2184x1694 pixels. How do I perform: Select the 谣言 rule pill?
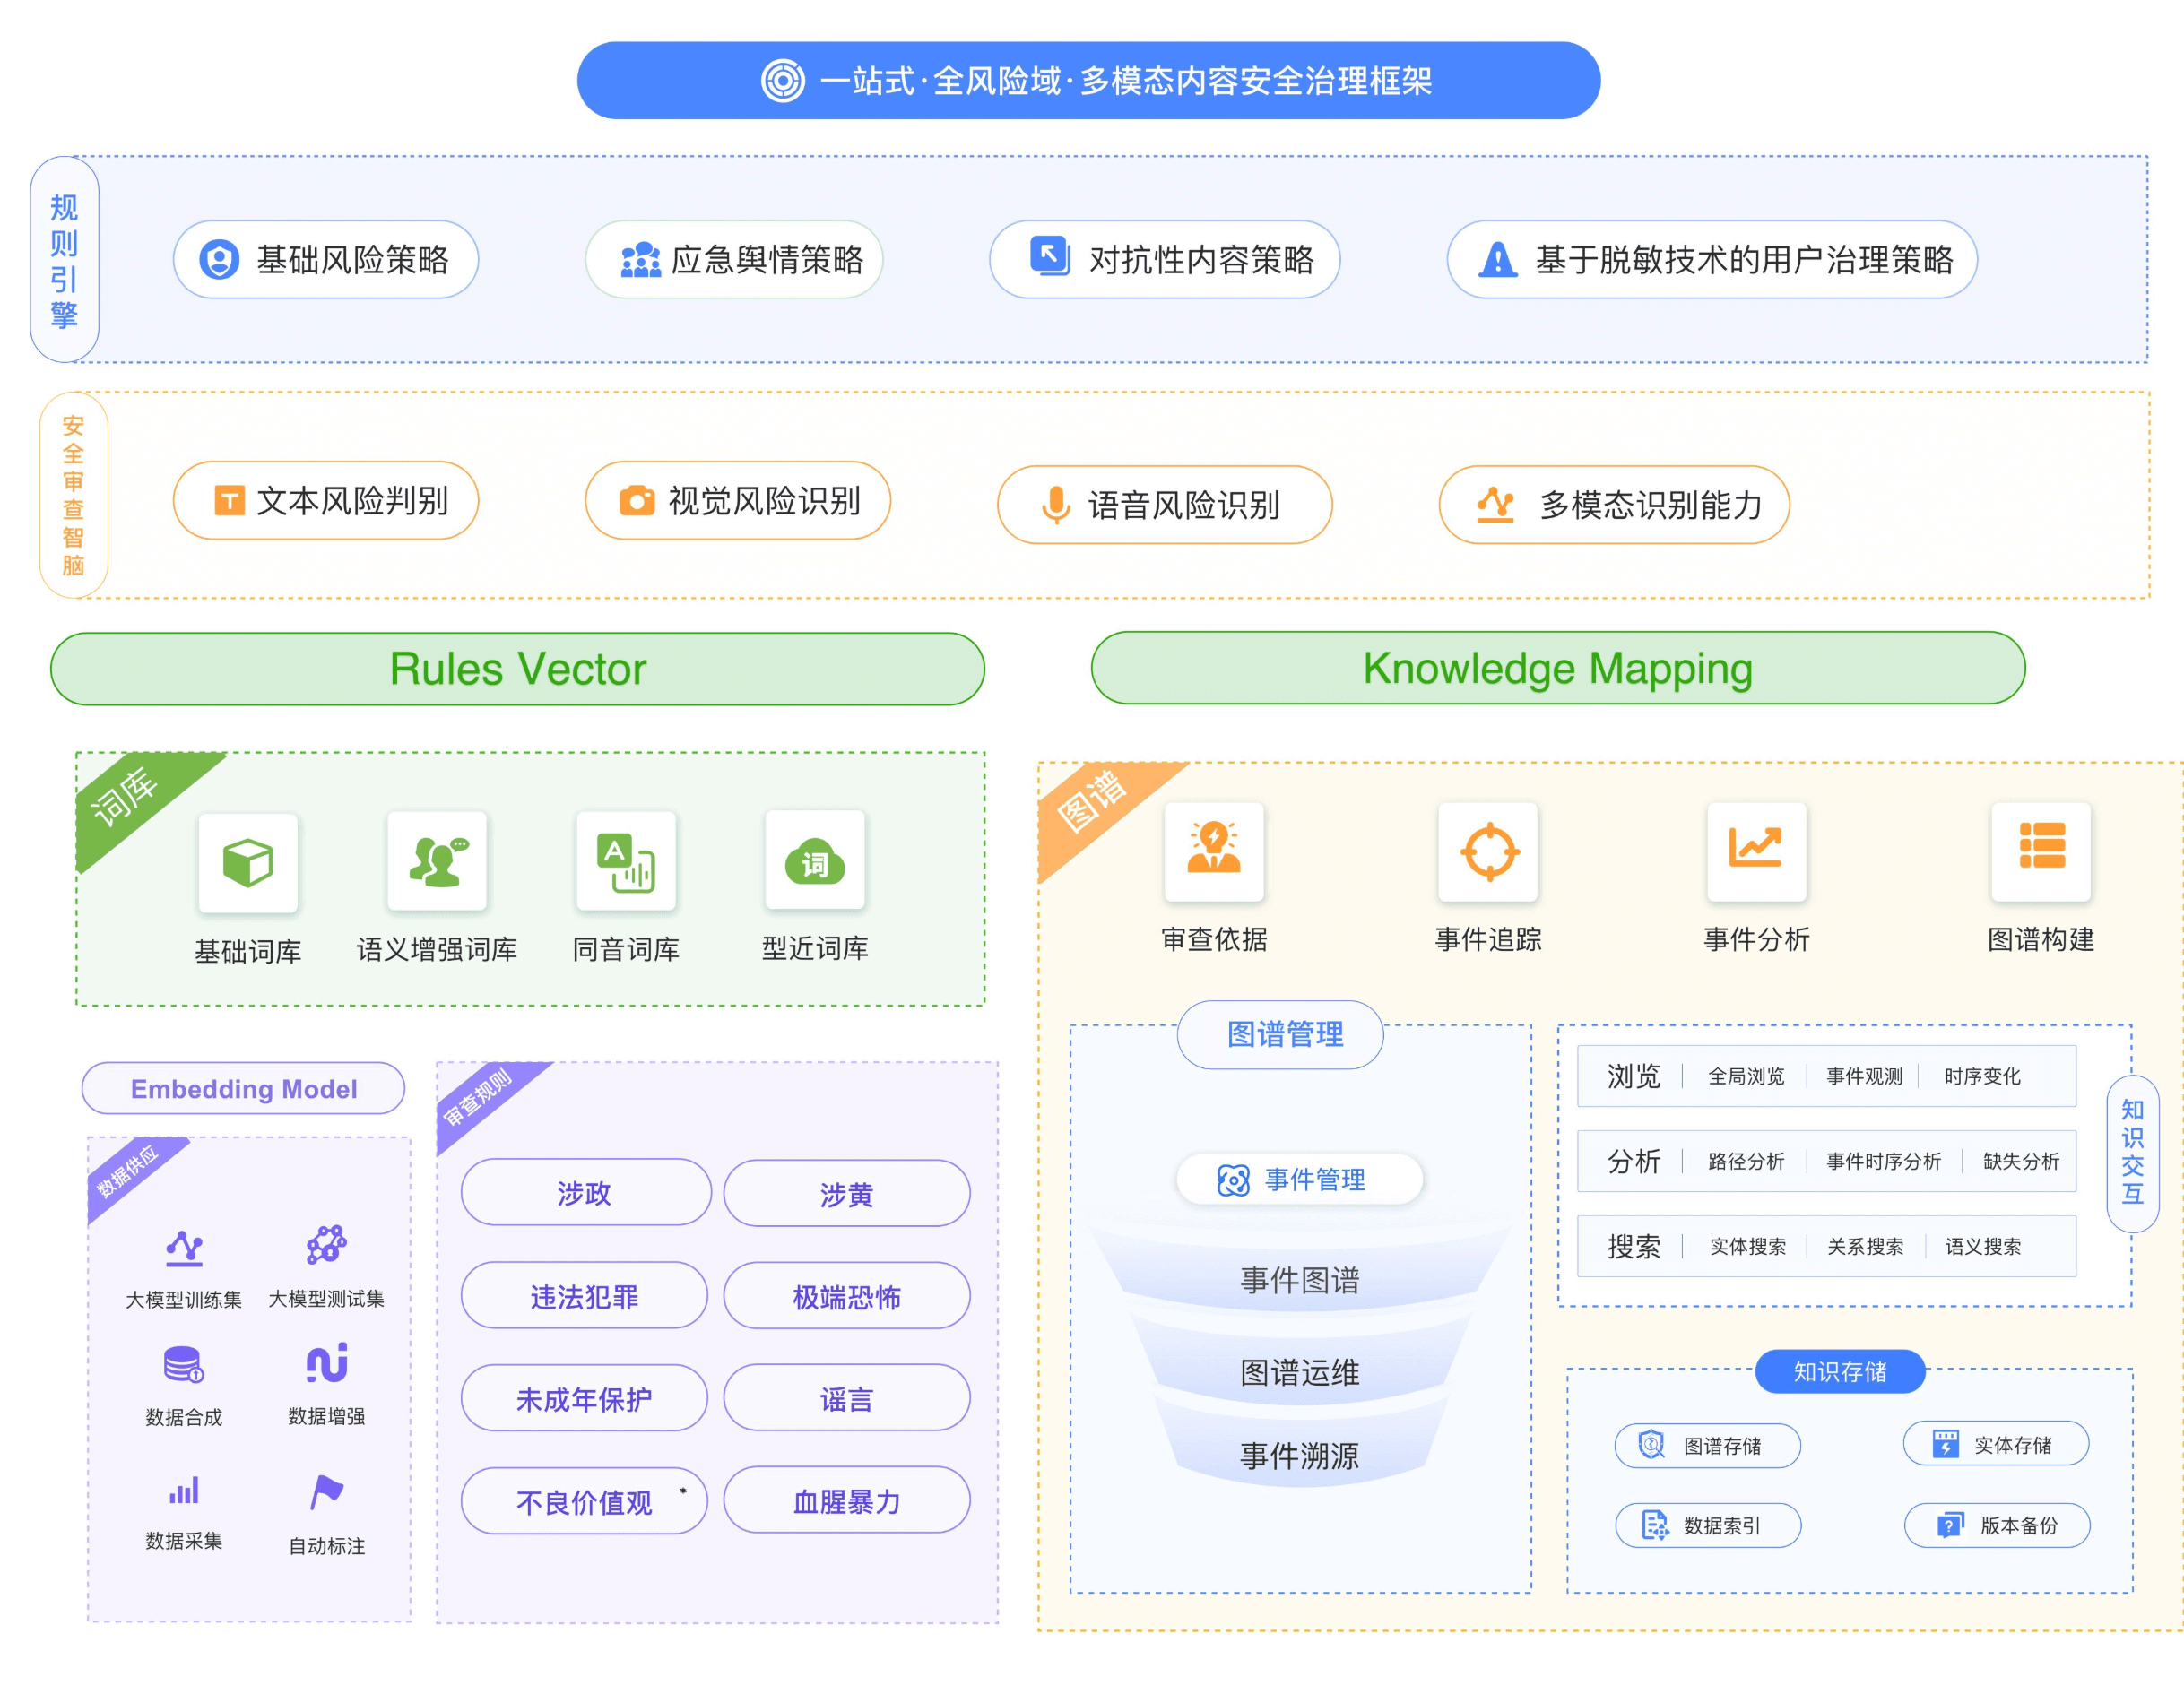click(846, 1397)
